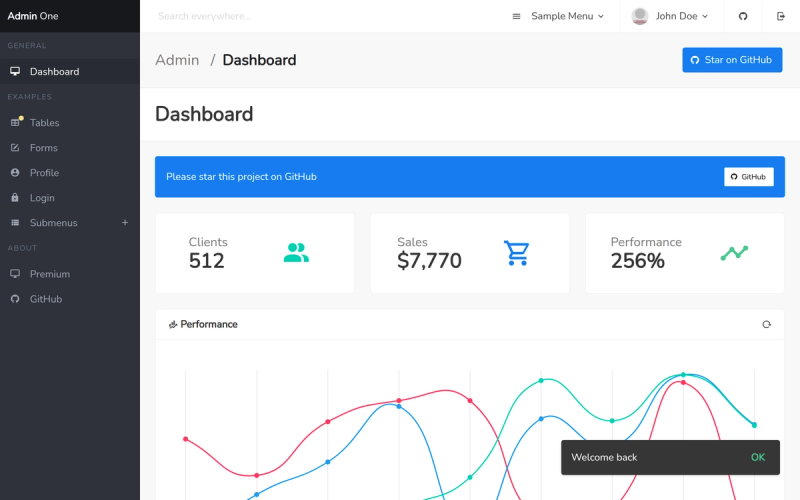Click the Admin breadcrumb
800x500 pixels.
177,60
